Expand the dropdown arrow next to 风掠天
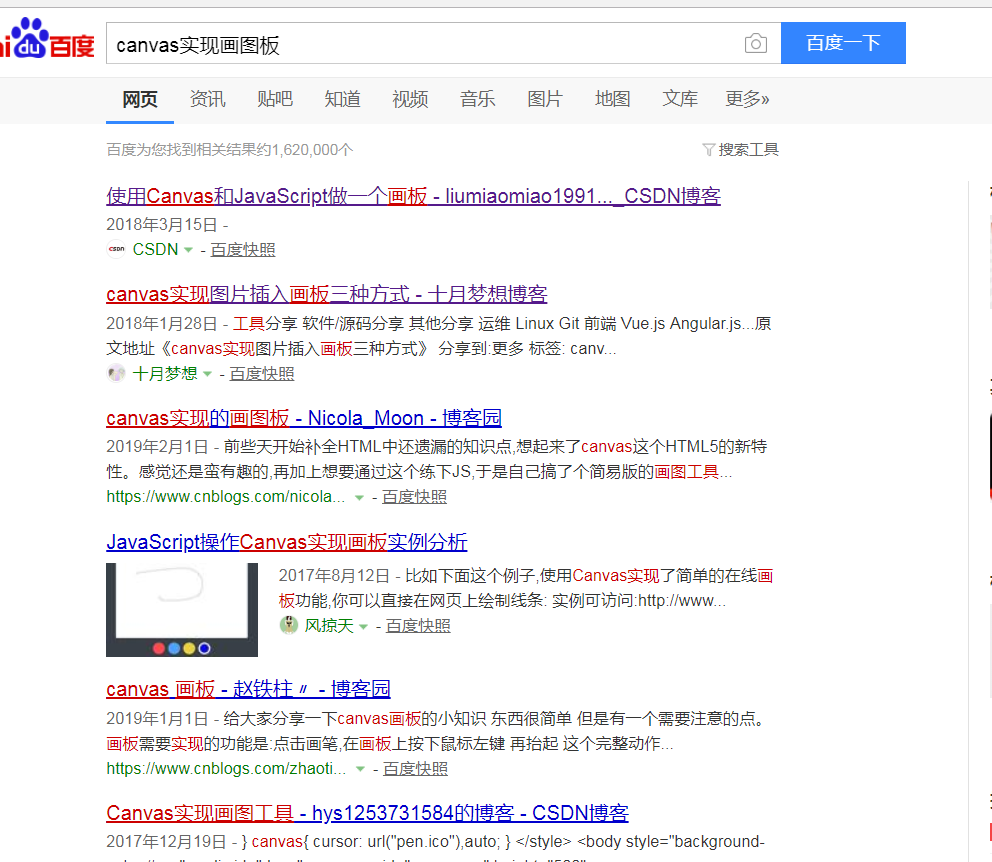Viewport: 992px width, 862px height. click(363, 626)
